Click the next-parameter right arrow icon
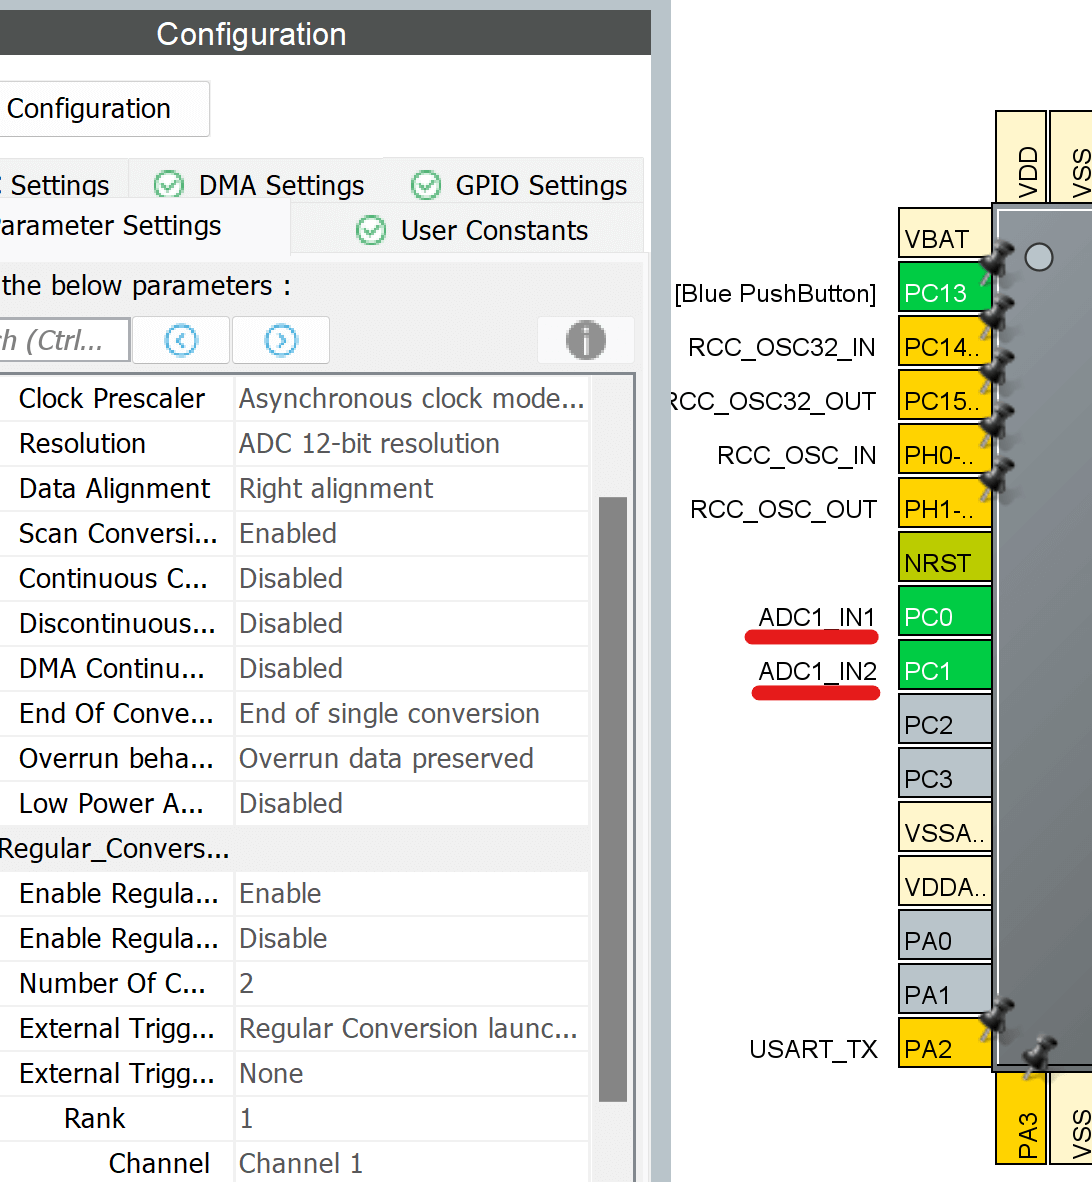 280,340
